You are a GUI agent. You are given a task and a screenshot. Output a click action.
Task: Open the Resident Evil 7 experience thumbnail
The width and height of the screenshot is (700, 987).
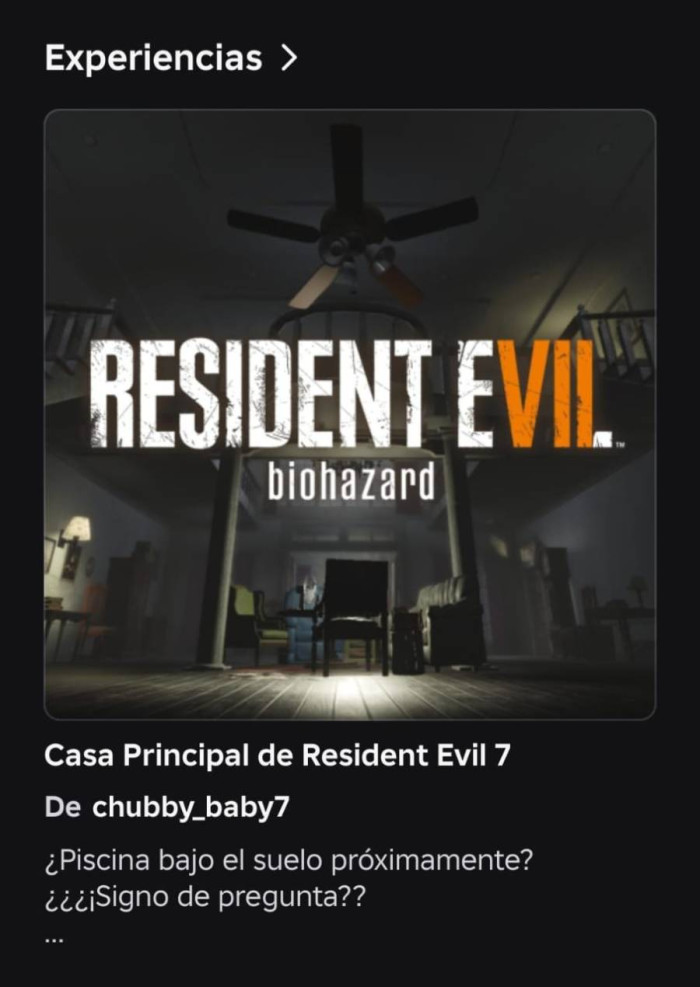point(350,414)
